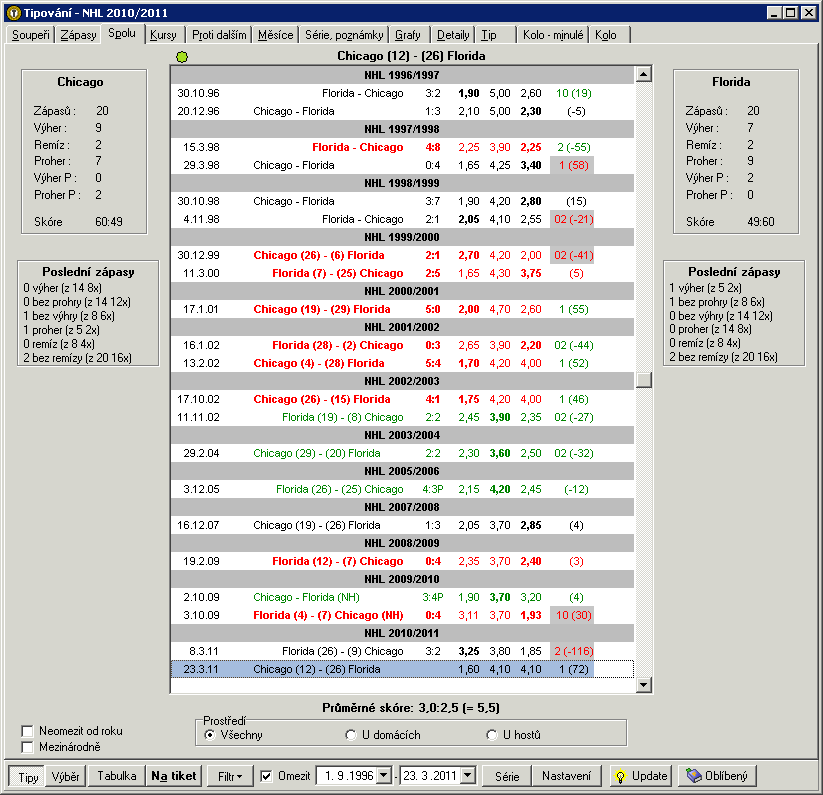The image size is (823, 795).
Task: Select the 2.10.09 Chicago - Florida (NH) row
Action: point(402,597)
